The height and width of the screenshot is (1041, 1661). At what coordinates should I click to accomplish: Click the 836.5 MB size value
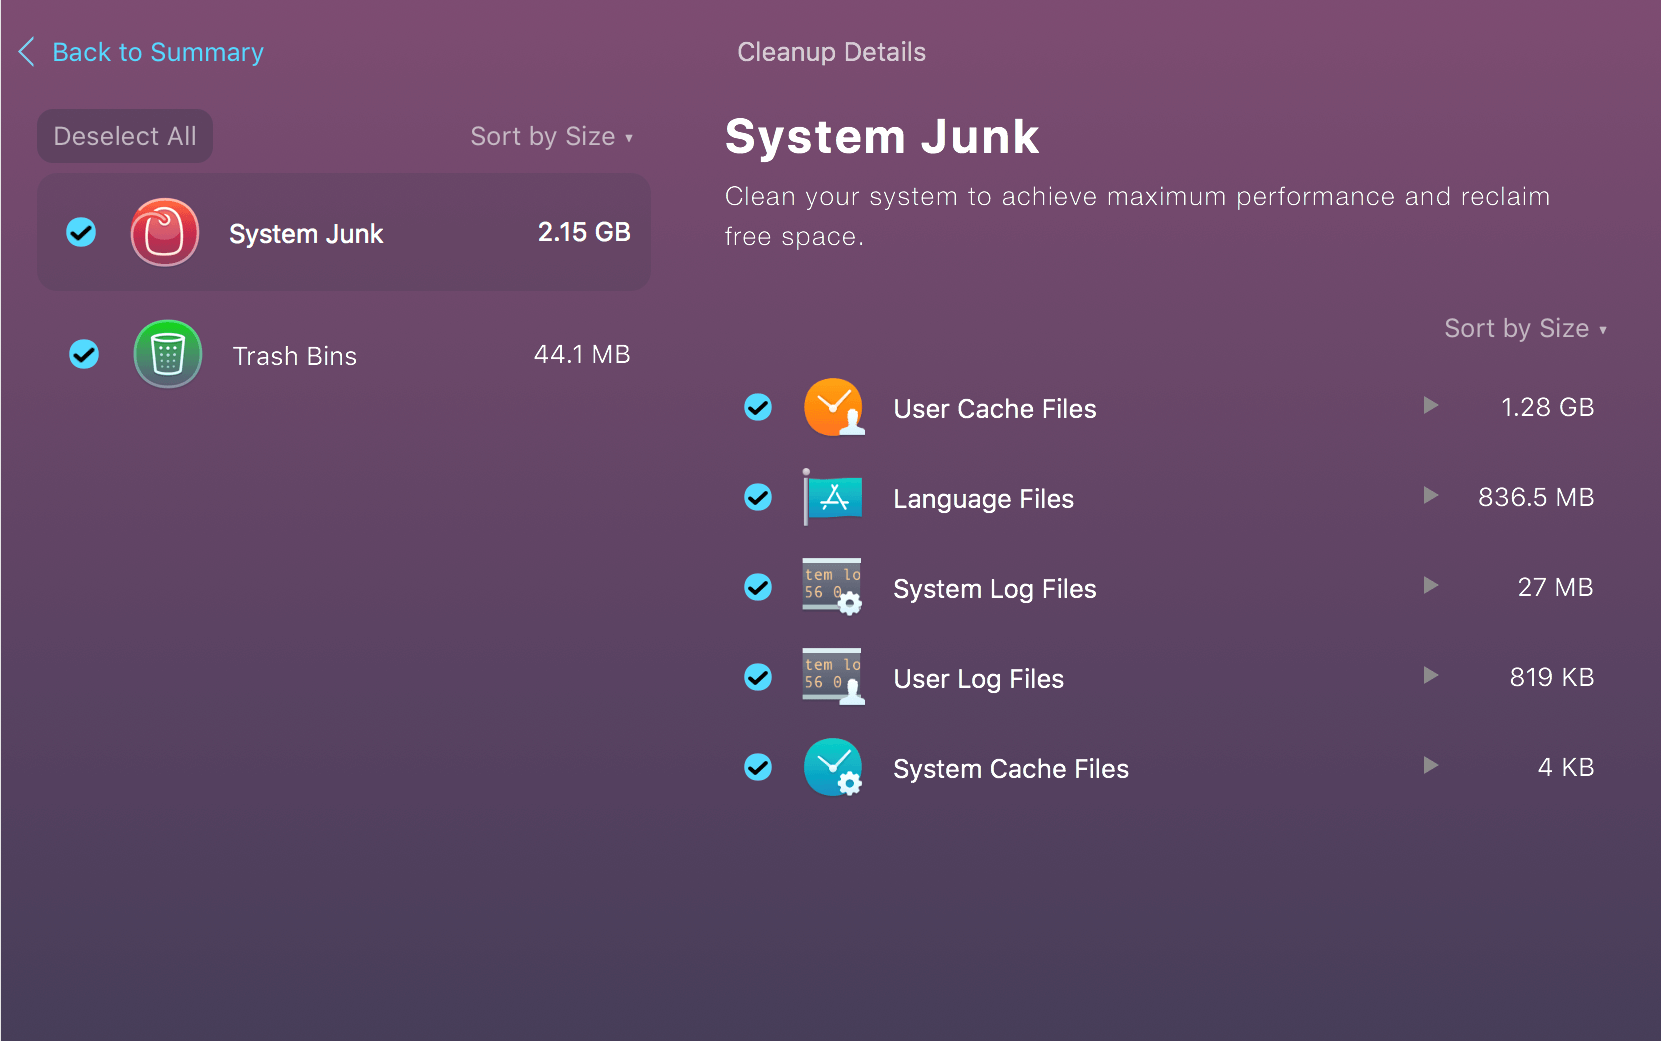tap(1536, 497)
